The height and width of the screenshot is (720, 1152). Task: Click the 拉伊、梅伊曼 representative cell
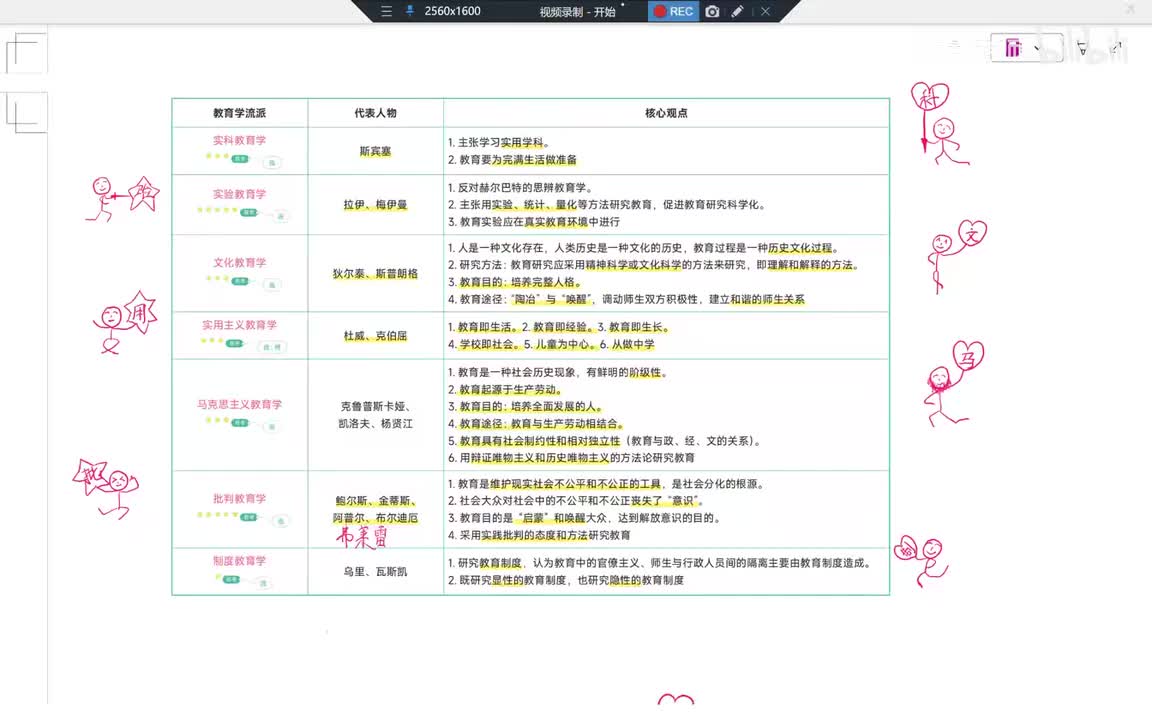tap(375, 204)
